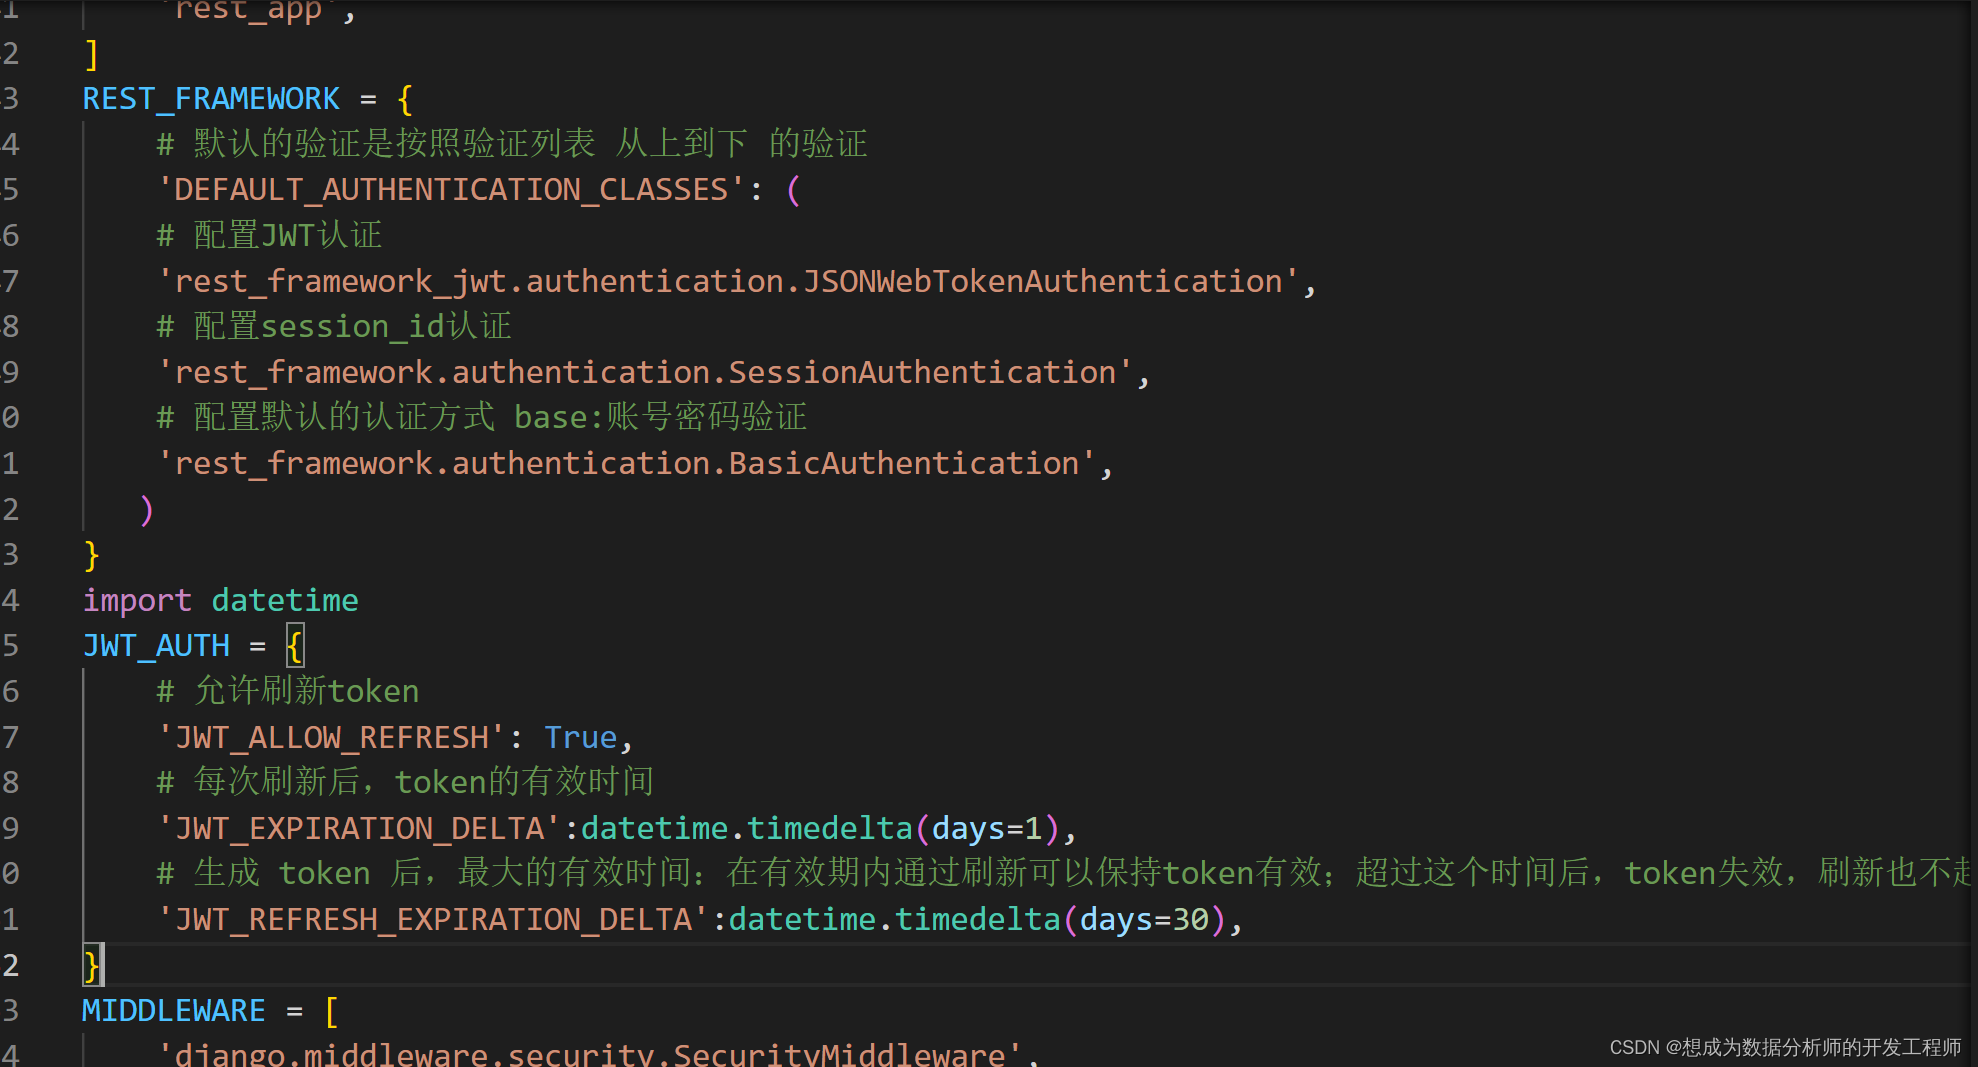The image size is (1978, 1067).
Task: Click the opening bracket after MIDDLEWARE =
Action: point(332,1011)
